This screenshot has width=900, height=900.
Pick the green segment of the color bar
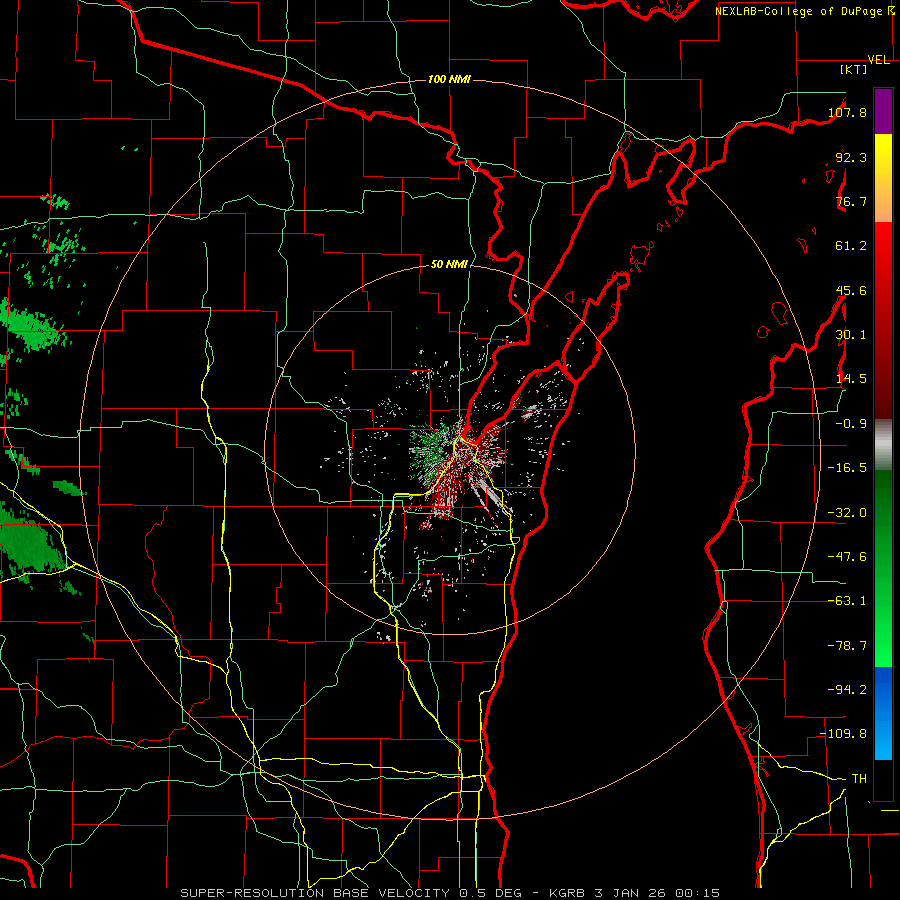(883, 568)
